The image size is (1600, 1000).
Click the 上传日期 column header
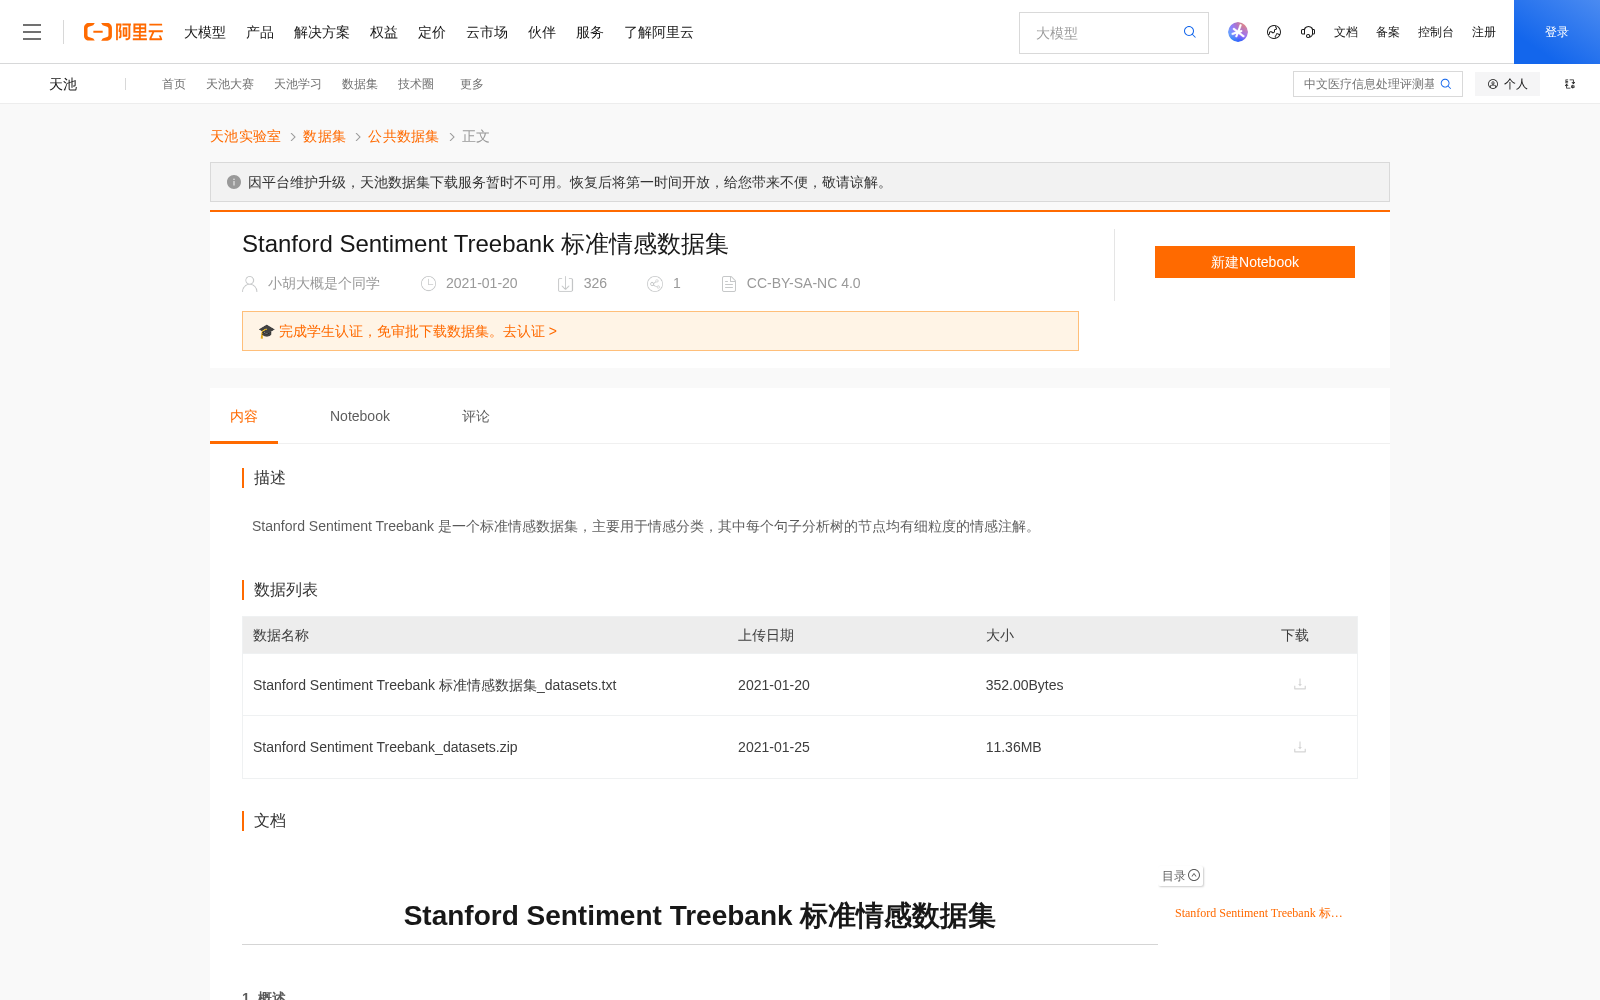pos(766,635)
